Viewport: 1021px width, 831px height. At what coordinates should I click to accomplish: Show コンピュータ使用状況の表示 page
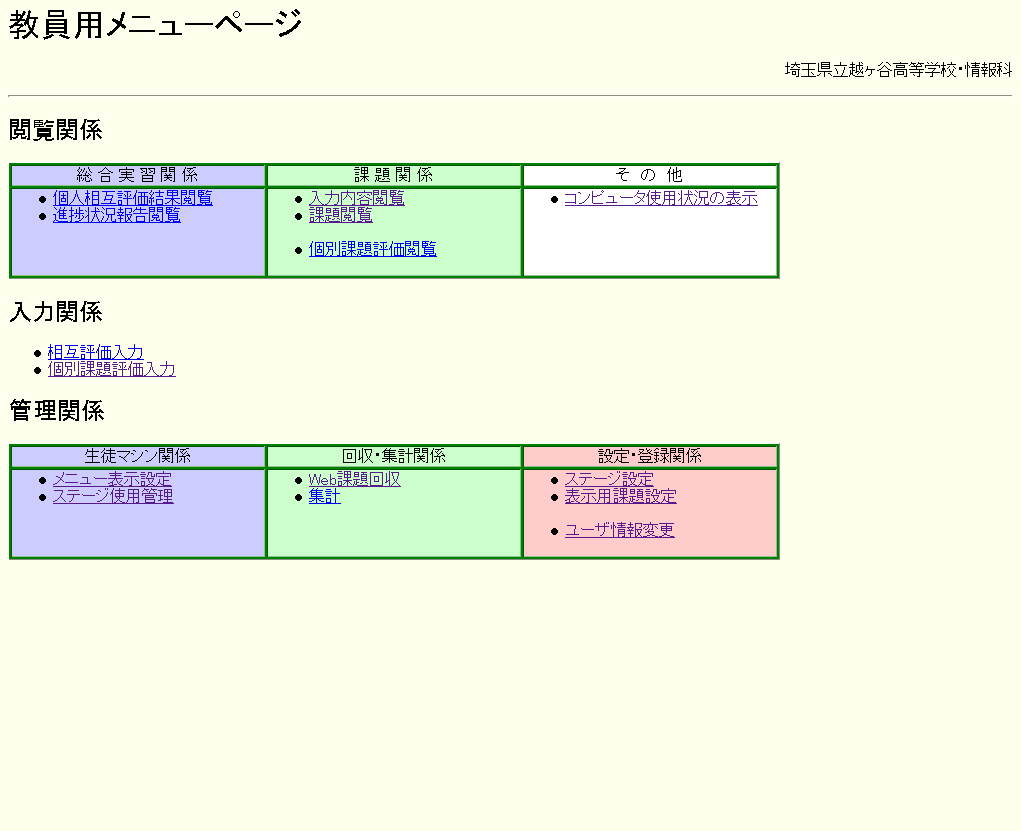660,198
